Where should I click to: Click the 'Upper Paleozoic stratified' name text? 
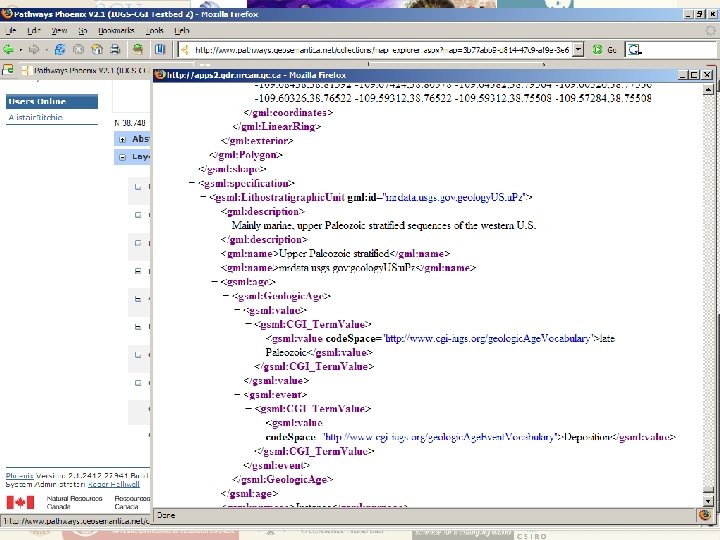click(335, 253)
